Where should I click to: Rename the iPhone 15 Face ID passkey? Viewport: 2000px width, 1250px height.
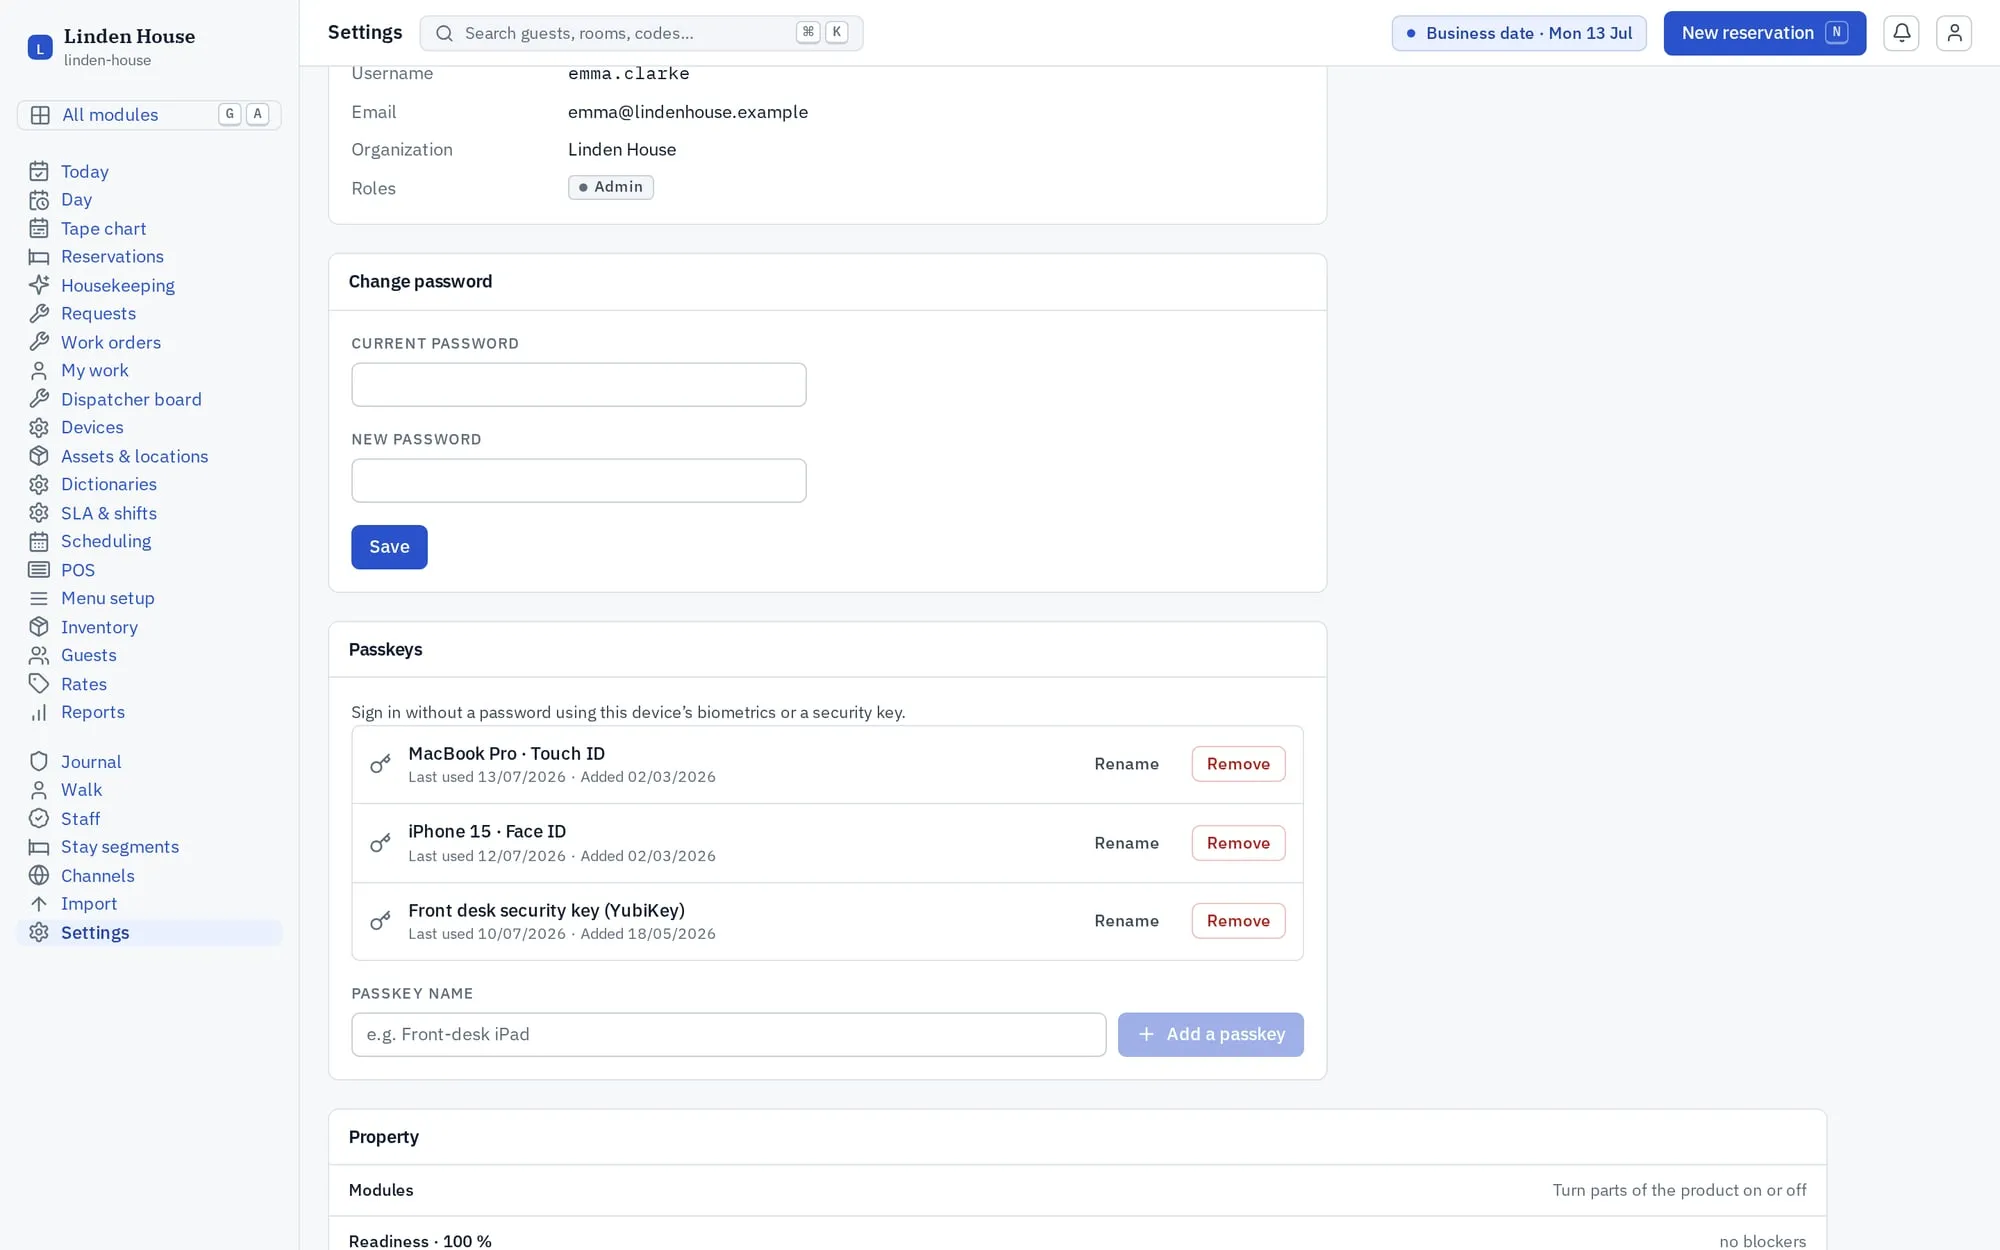(1126, 843)
